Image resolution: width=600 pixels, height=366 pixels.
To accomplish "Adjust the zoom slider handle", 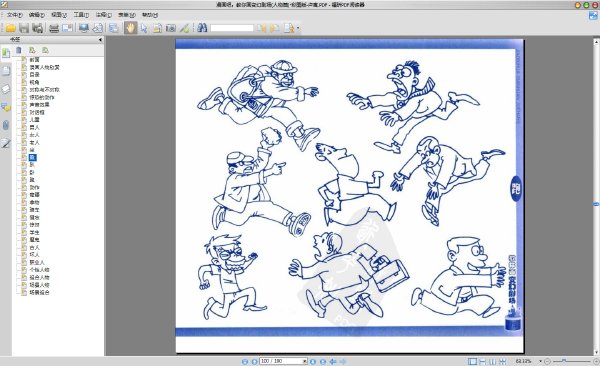I will point(563,361).
